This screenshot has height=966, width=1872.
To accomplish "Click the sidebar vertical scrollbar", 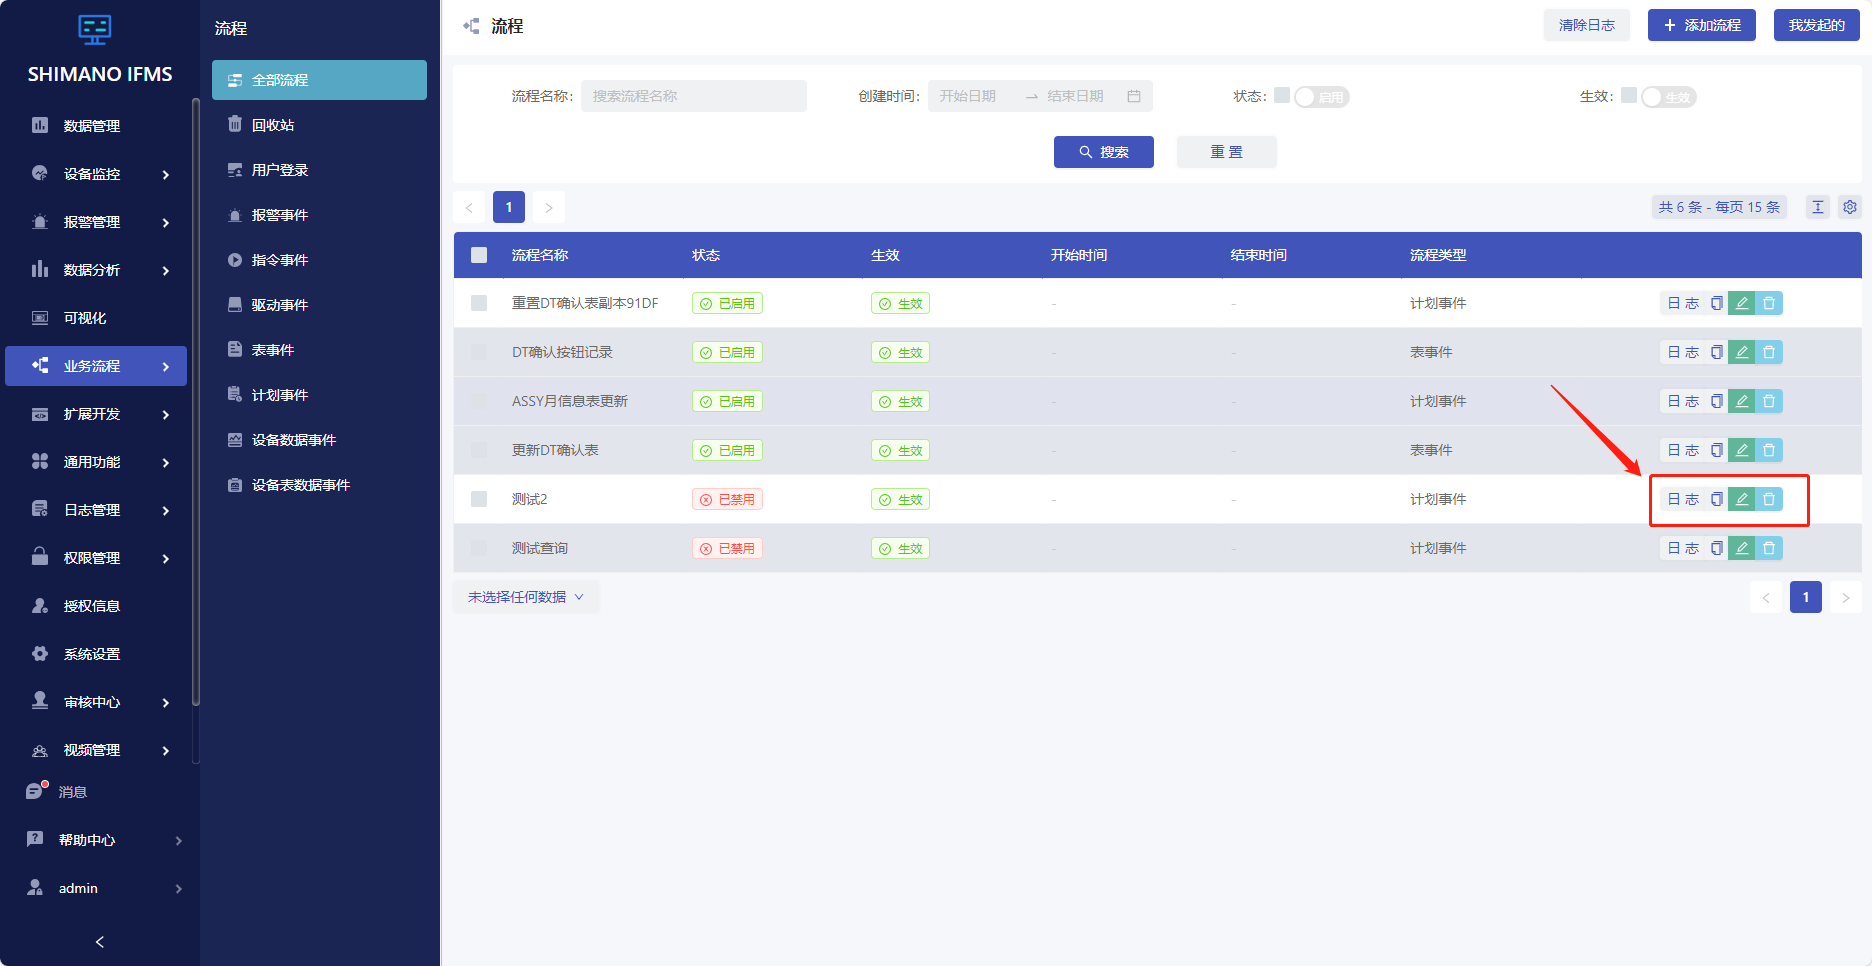I will 196,400.
